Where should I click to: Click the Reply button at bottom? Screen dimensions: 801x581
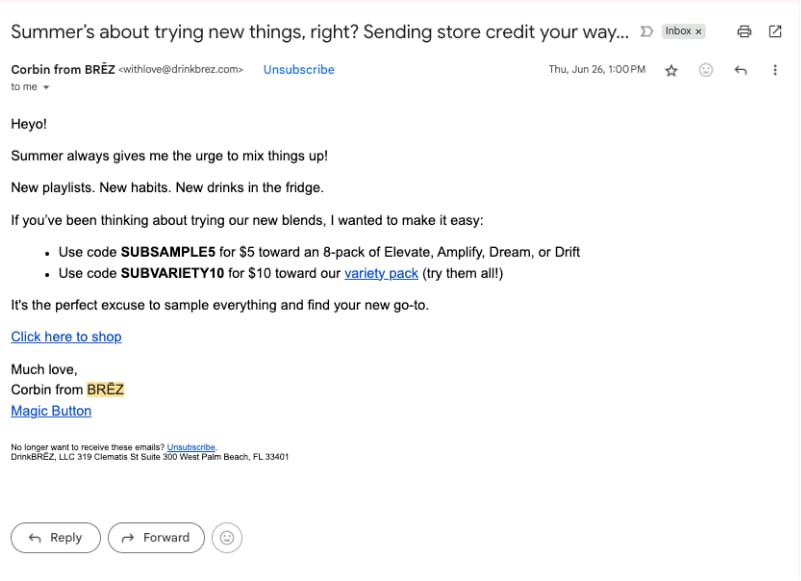(x=56, y=538)
